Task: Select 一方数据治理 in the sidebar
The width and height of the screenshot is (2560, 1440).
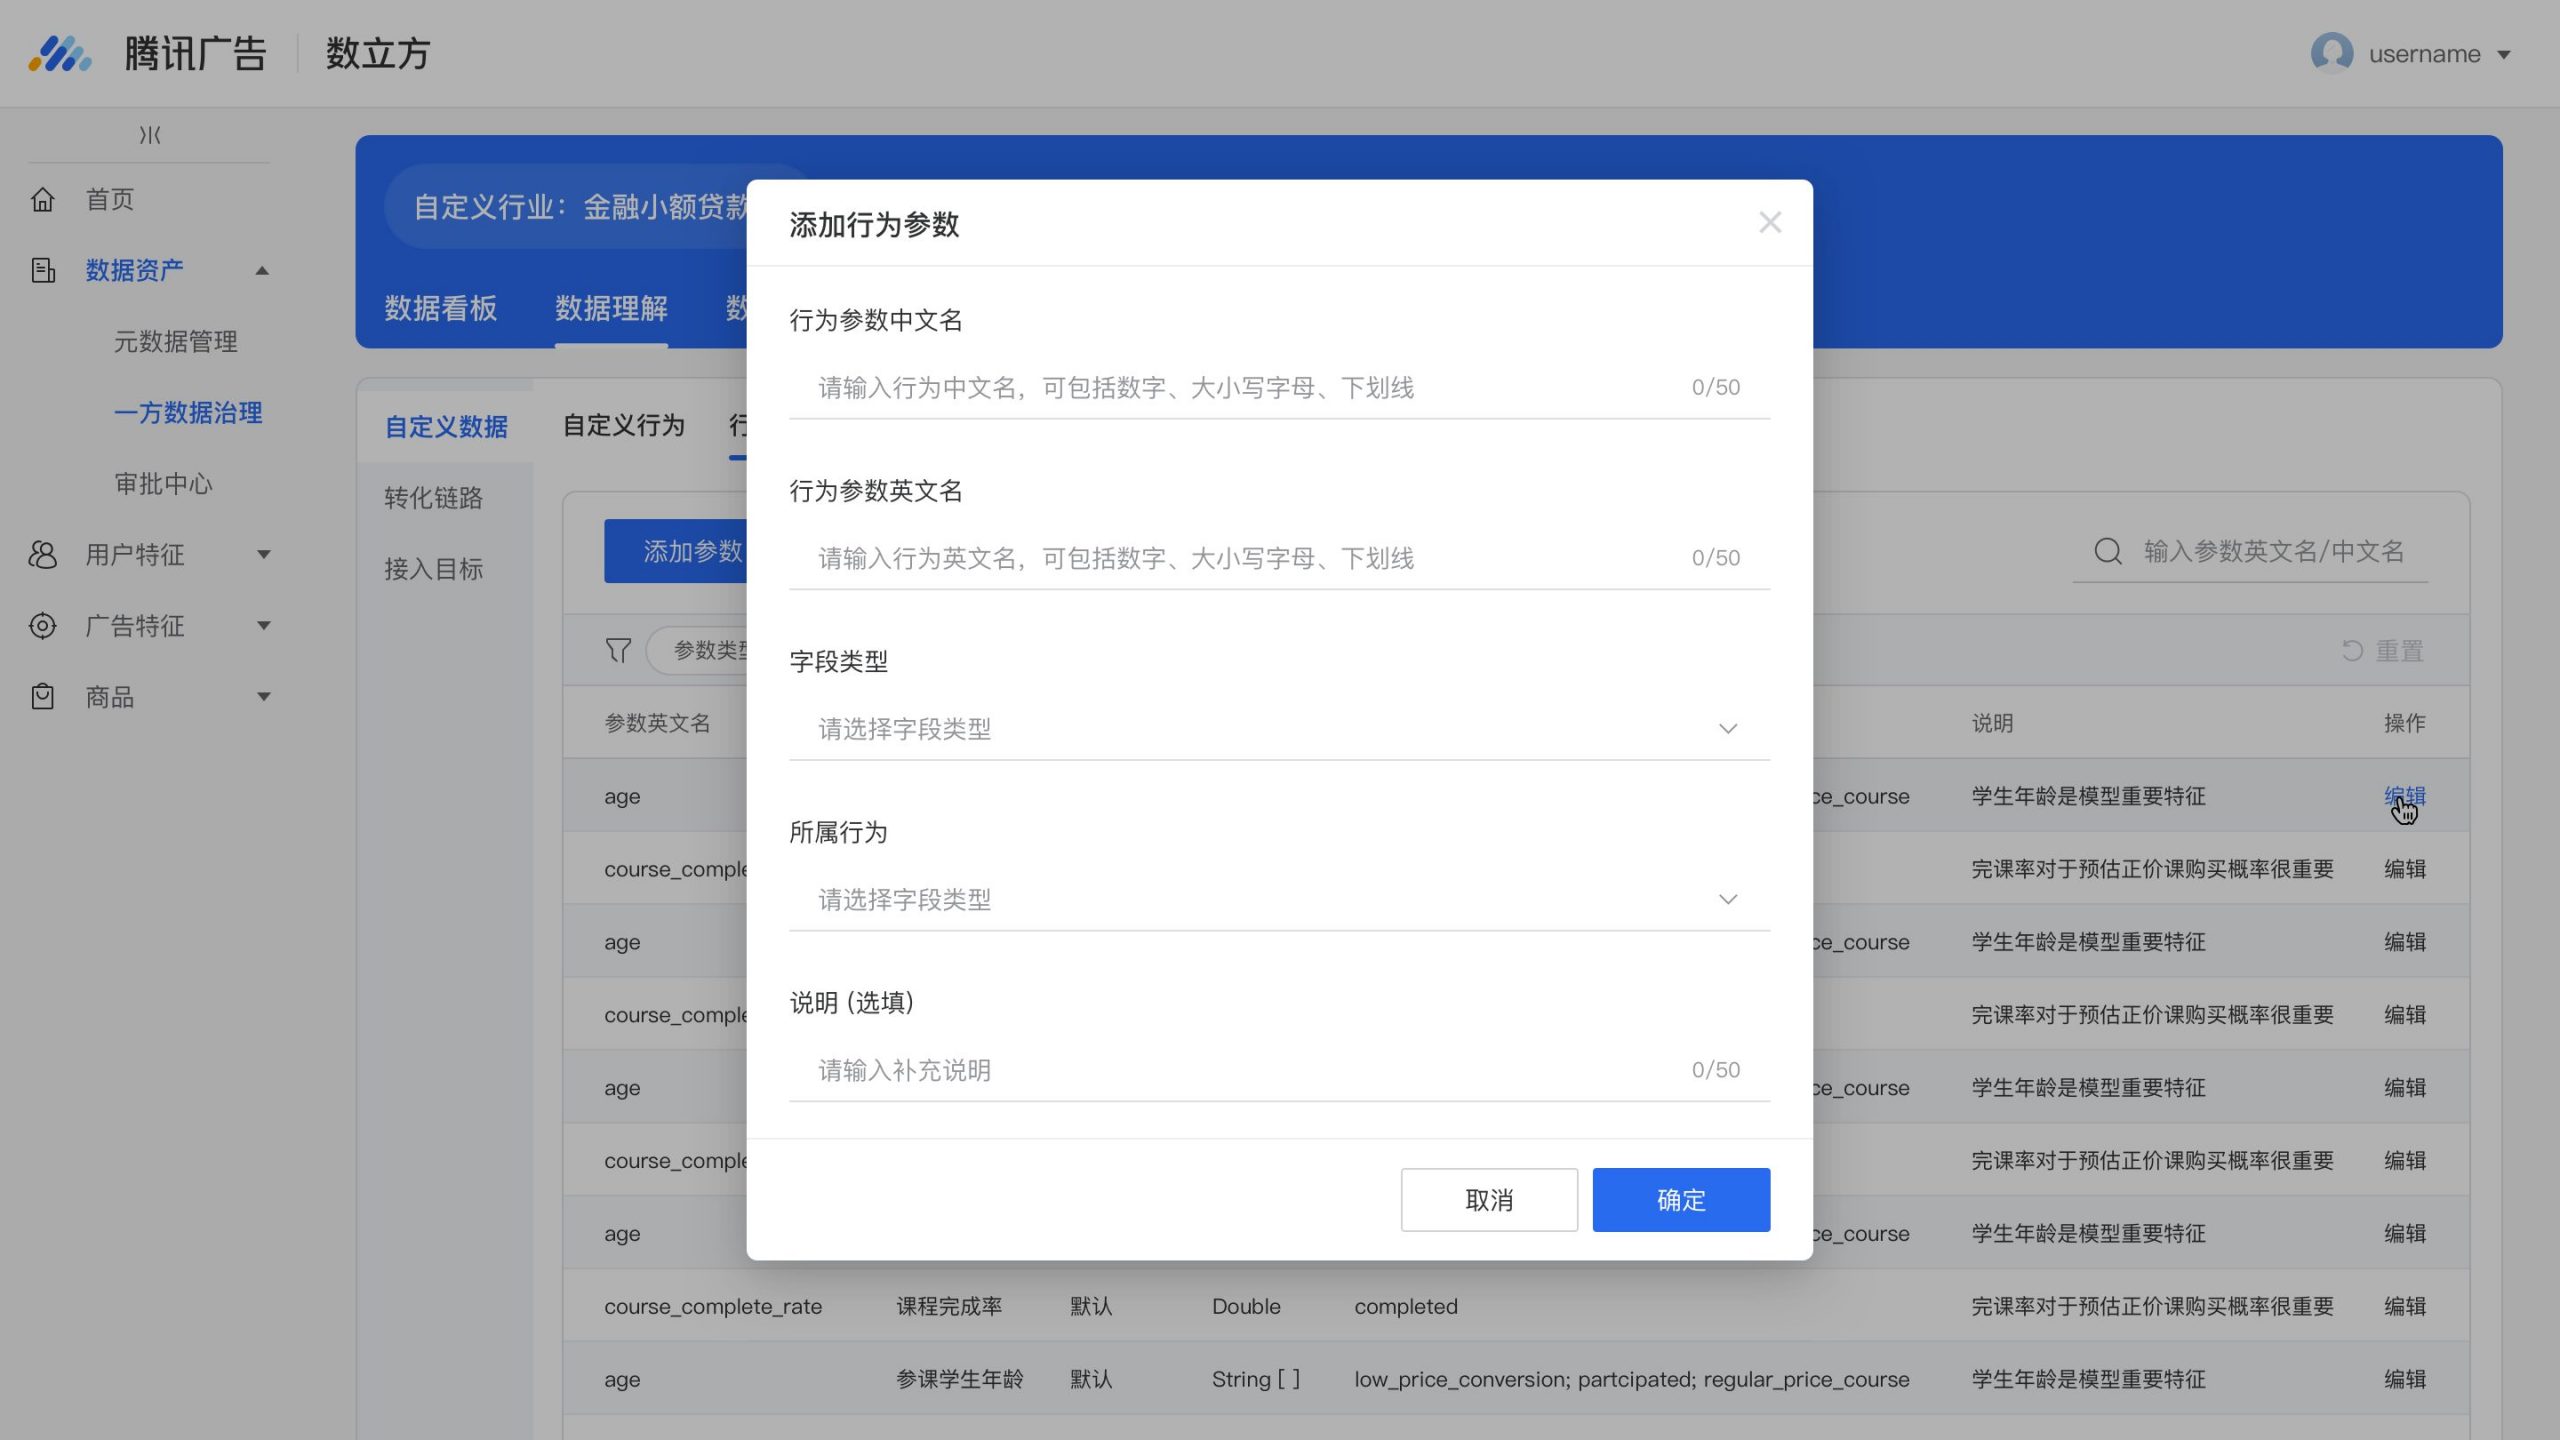Action: click(x=188, y=413)
